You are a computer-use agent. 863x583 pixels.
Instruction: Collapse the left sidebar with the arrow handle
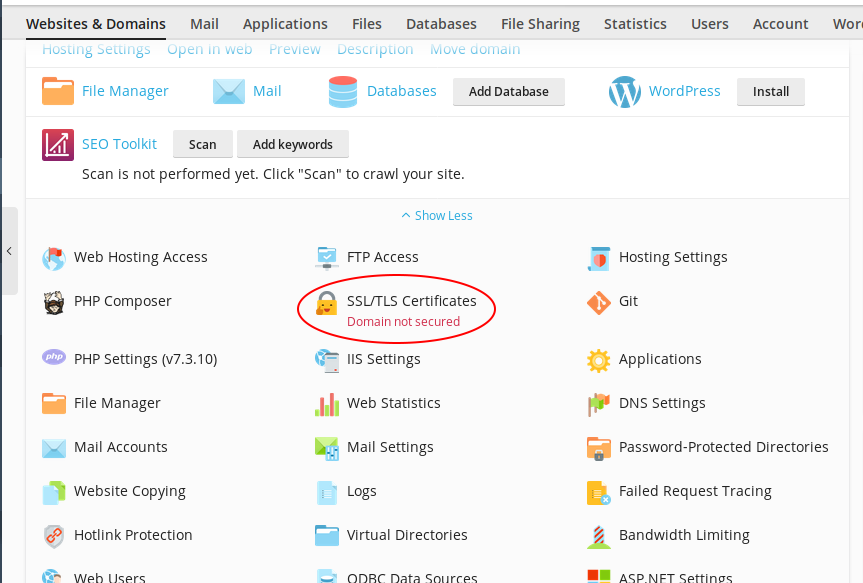pos(9,251)
